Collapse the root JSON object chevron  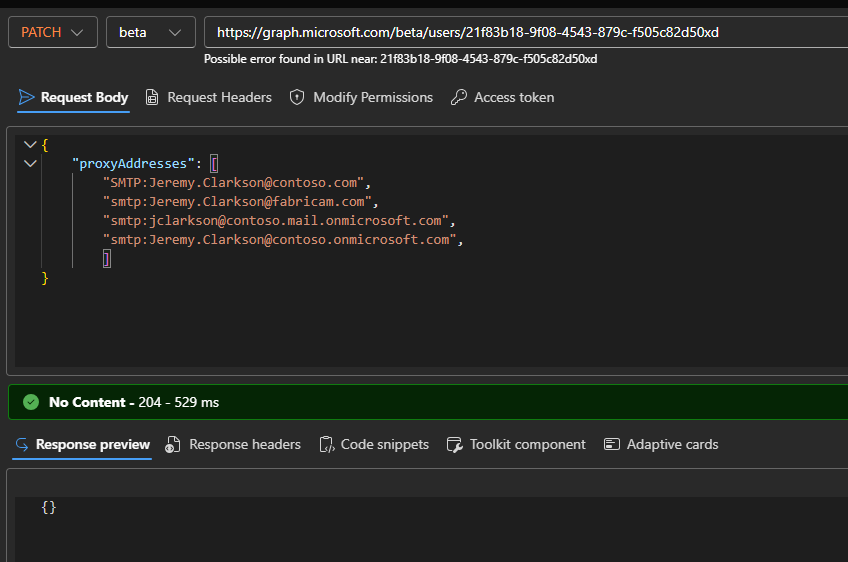tap(29, 145)
